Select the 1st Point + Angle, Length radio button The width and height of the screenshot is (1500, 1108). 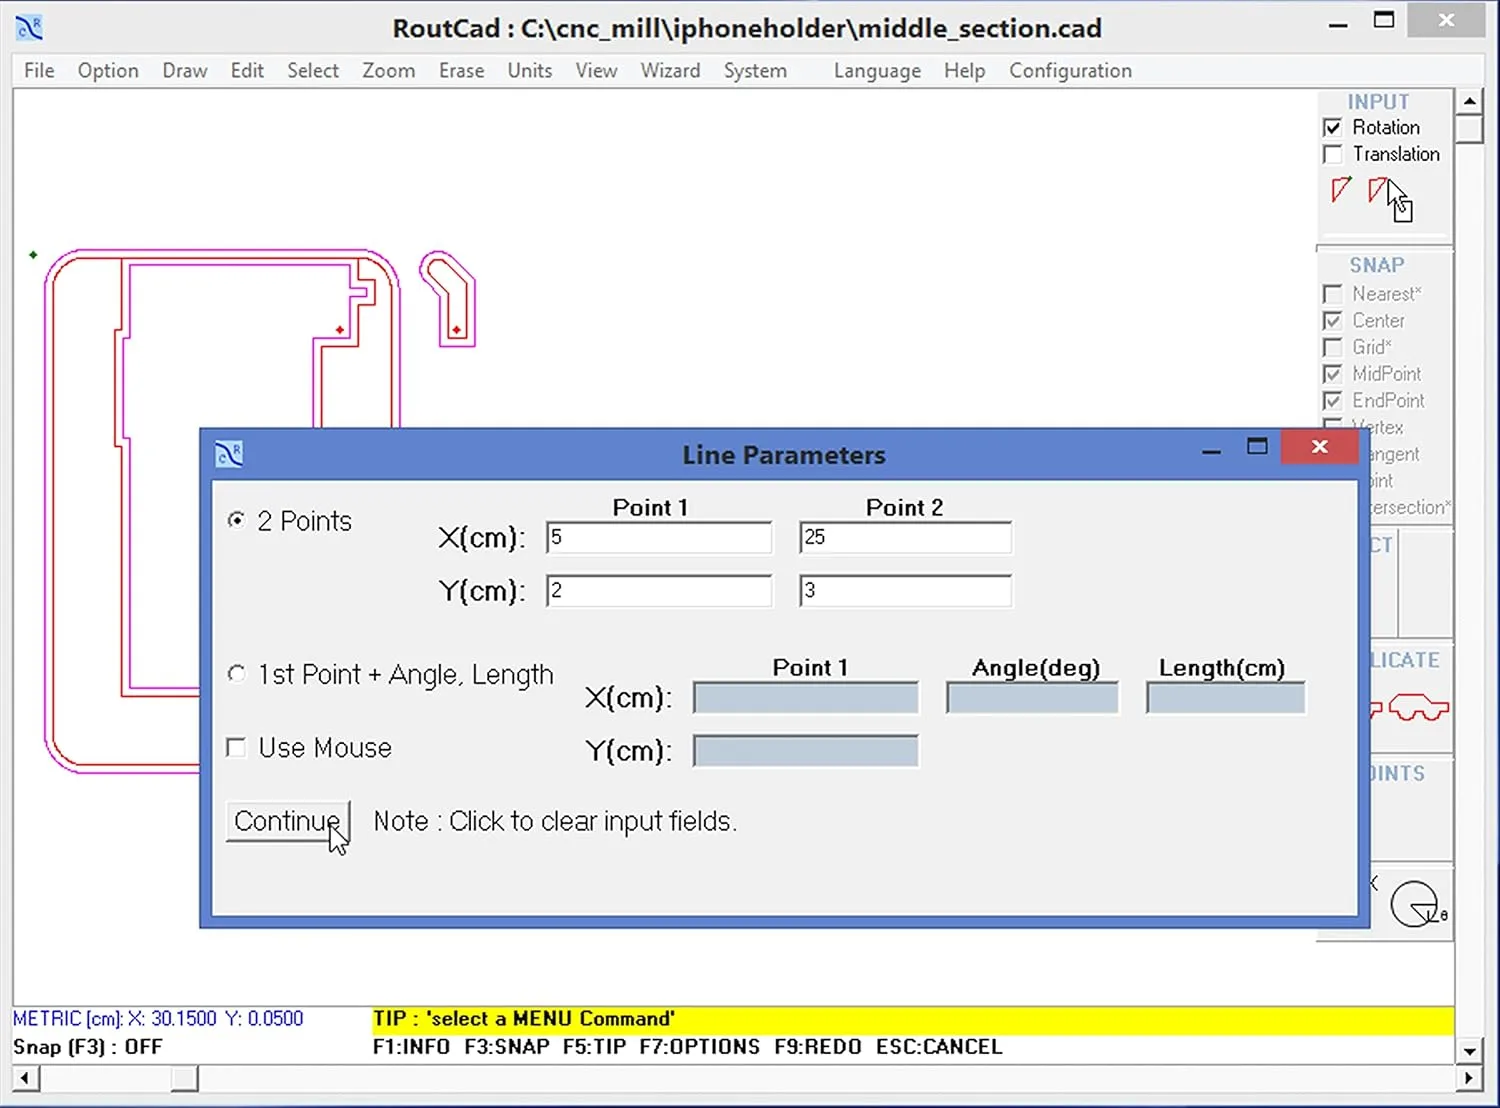(236, 674)
